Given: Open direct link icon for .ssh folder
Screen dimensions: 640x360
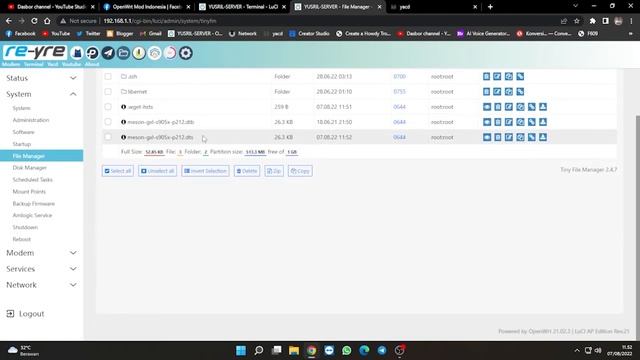Looking at the screenshot, I should [x=520, y=76].
